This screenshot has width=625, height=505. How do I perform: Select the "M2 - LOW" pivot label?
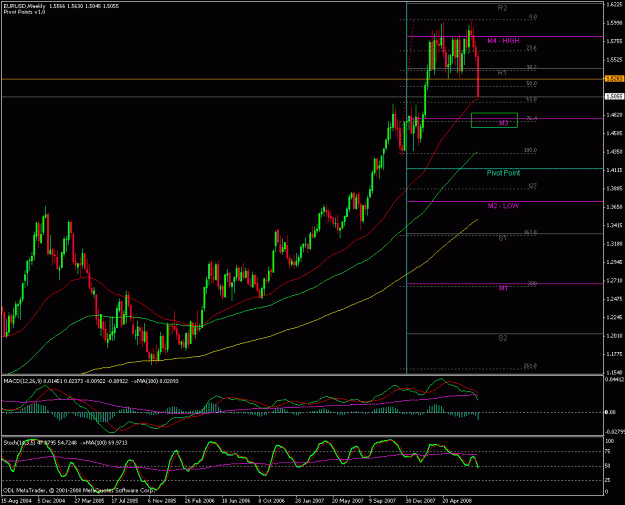click(503, 206)
